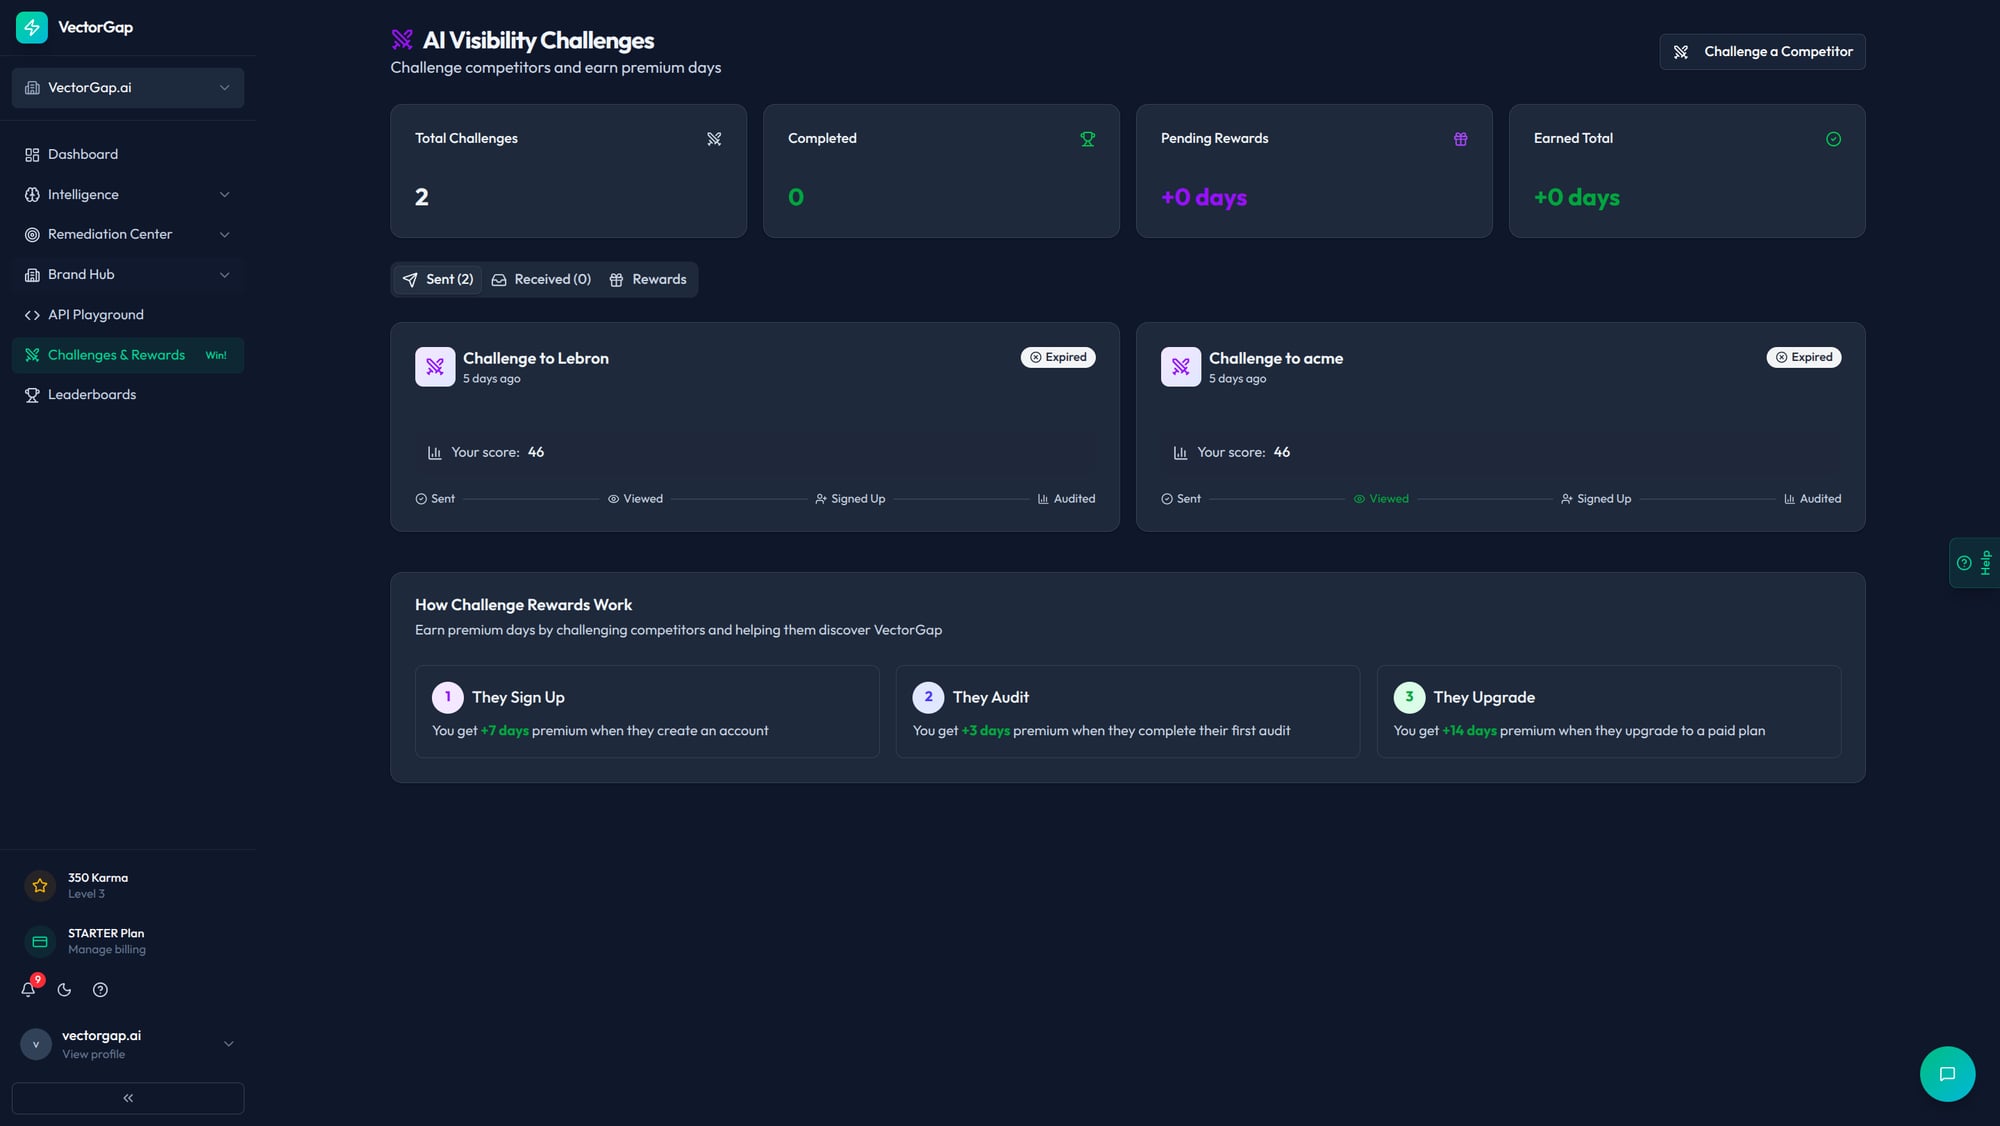Click the crossed swords icon on Lebron challenge
Screen dimensions: 2000x1126
pyautogui.click(x=435, y=367)
